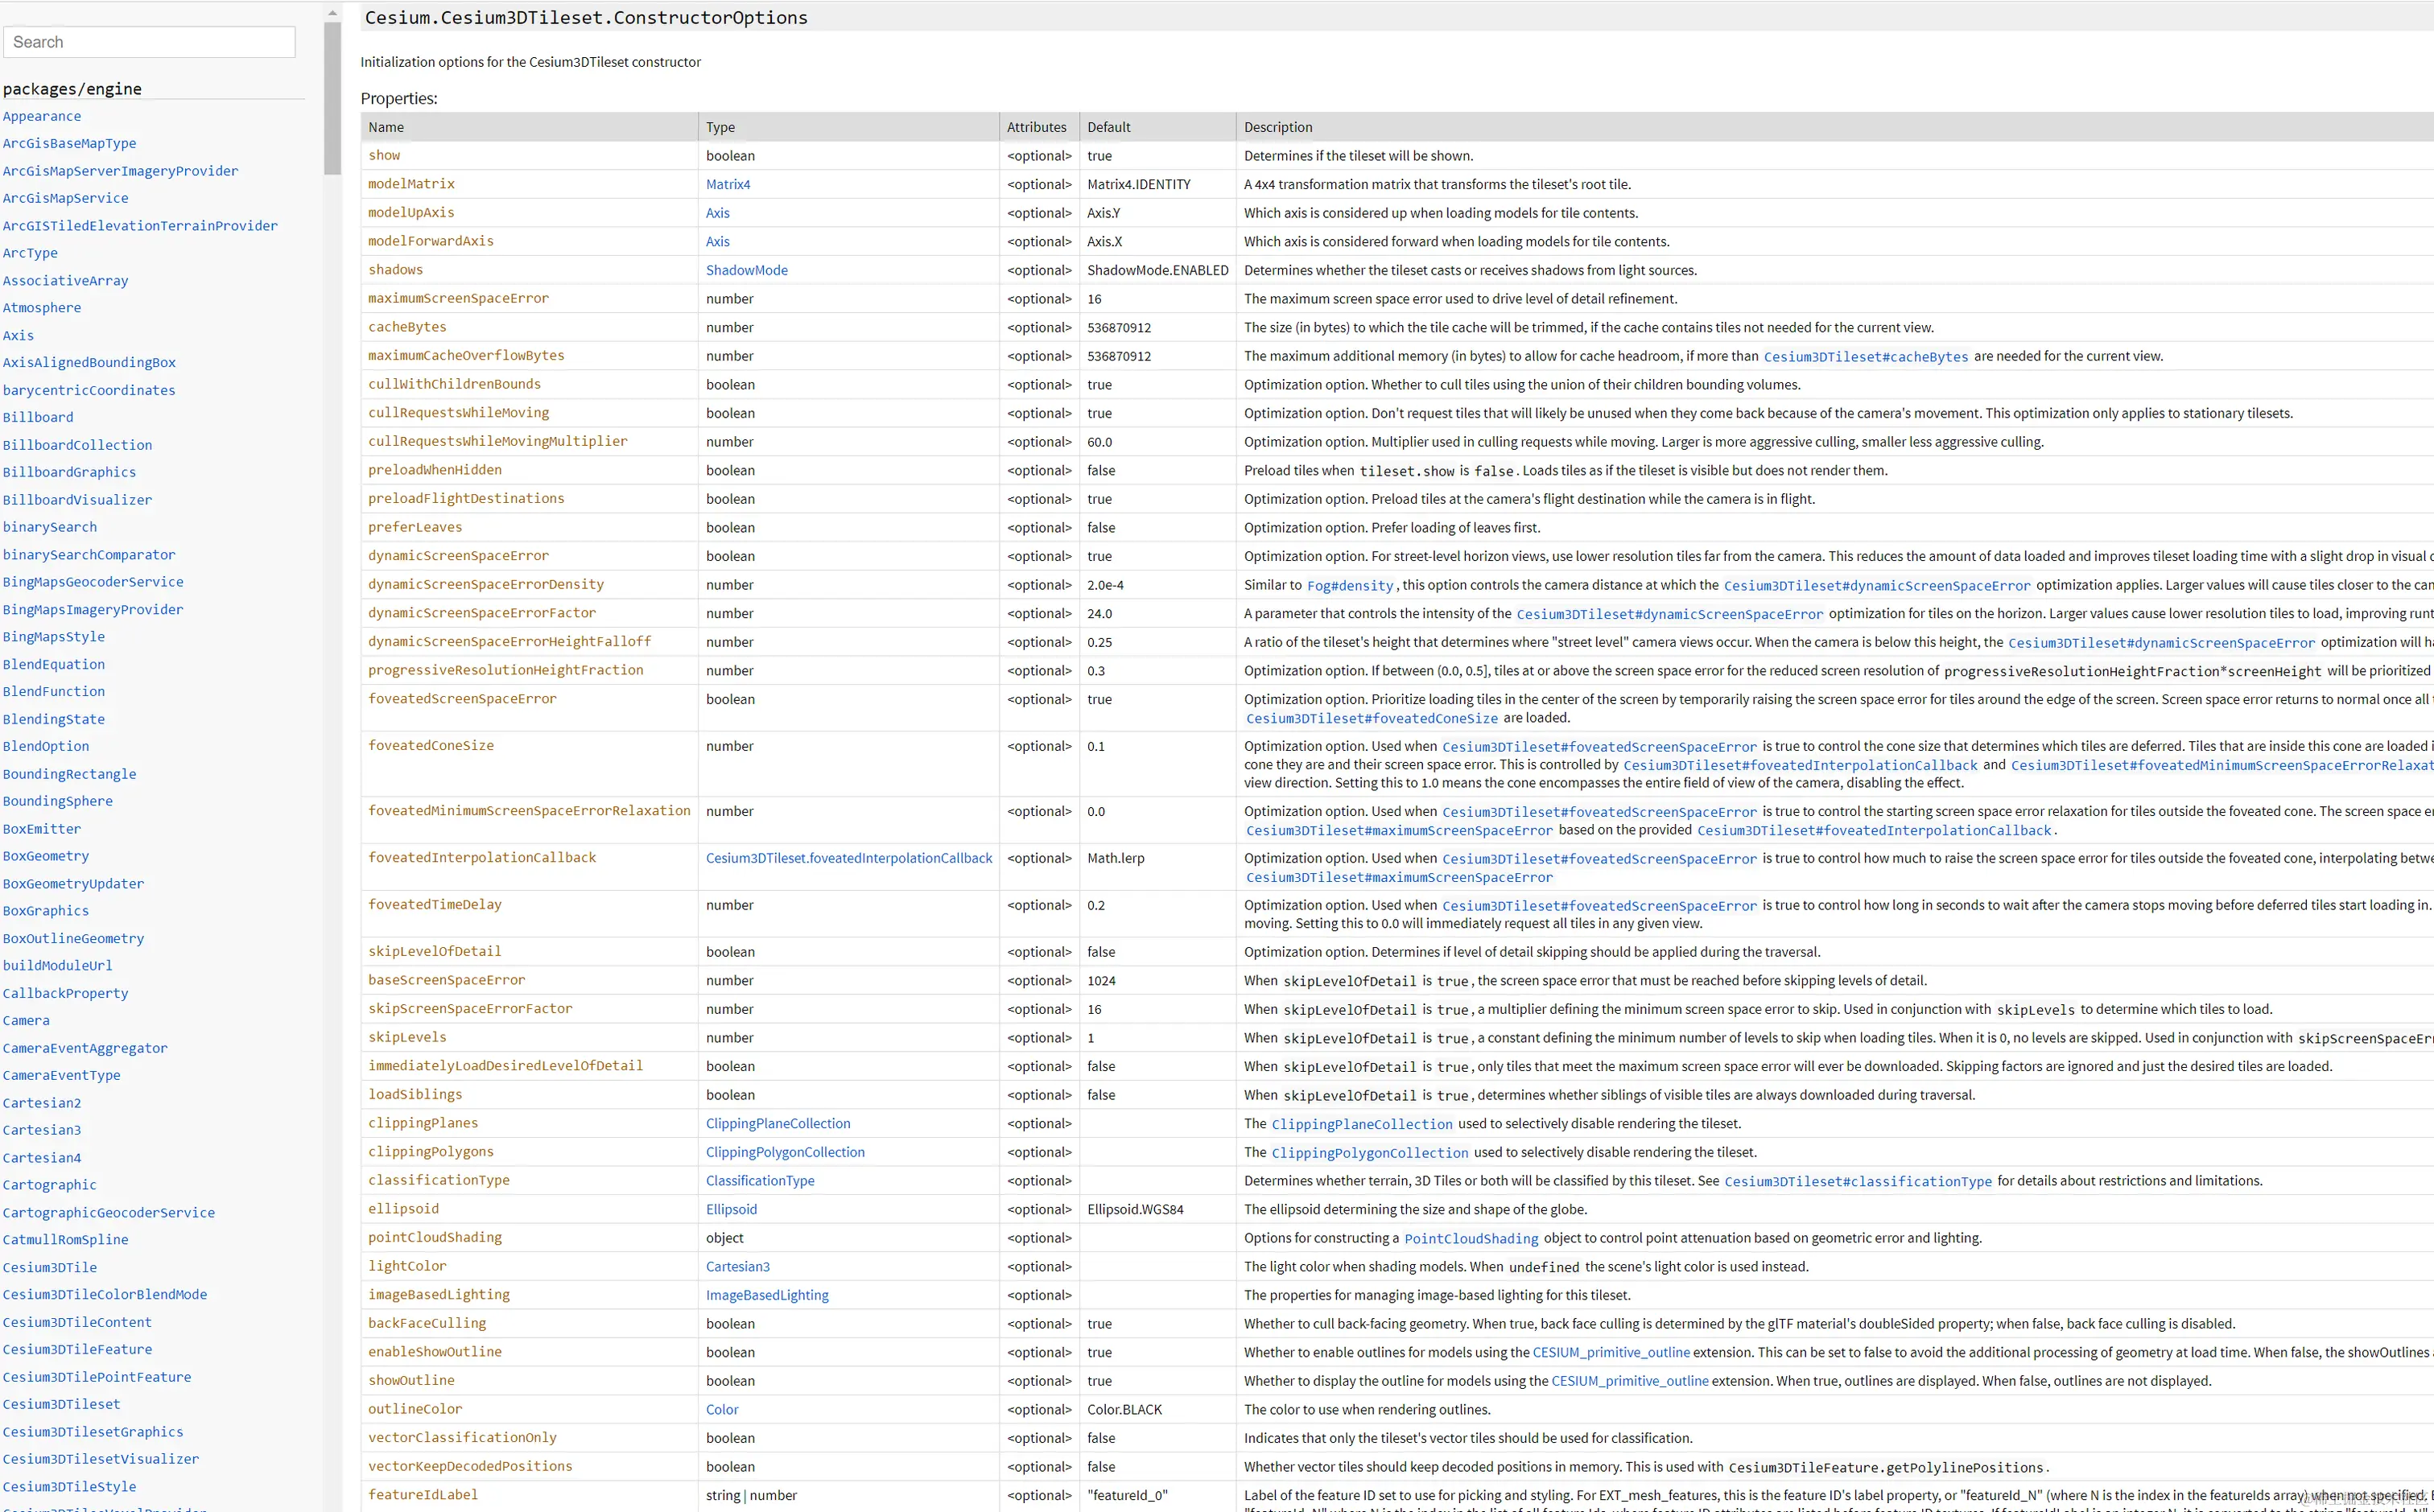
Task: Open the ShadowMode type link
Action: coord(746,270)
